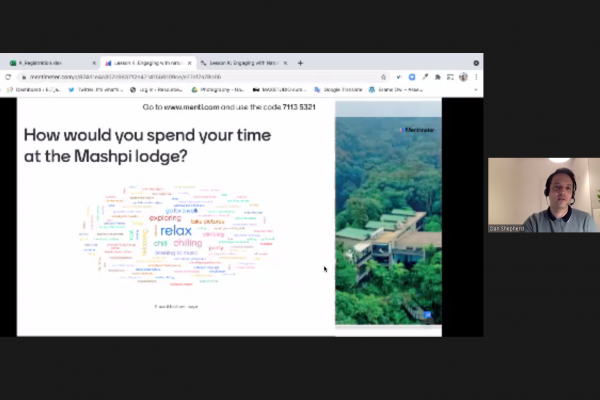
Task: Open the Twitter bookmark
Action: coord(96,90)
